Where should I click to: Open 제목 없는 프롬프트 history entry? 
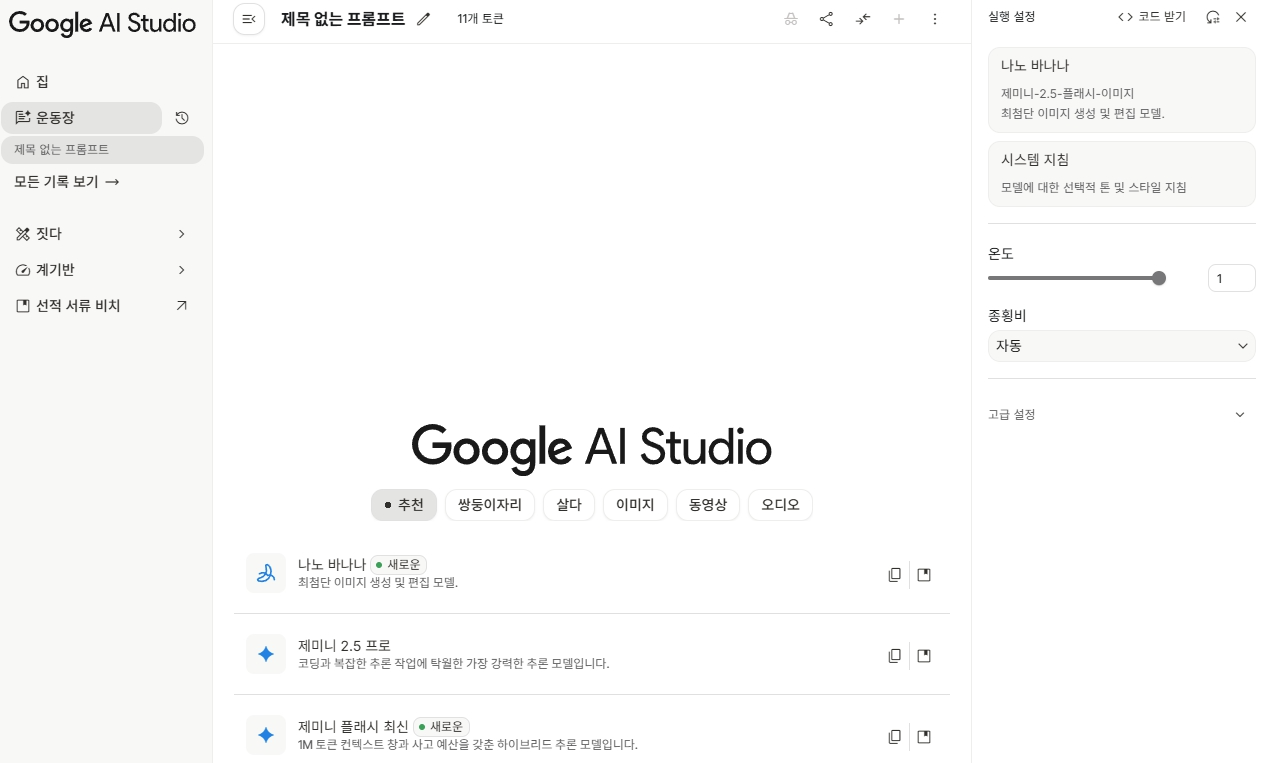click(x=102, y=150)
